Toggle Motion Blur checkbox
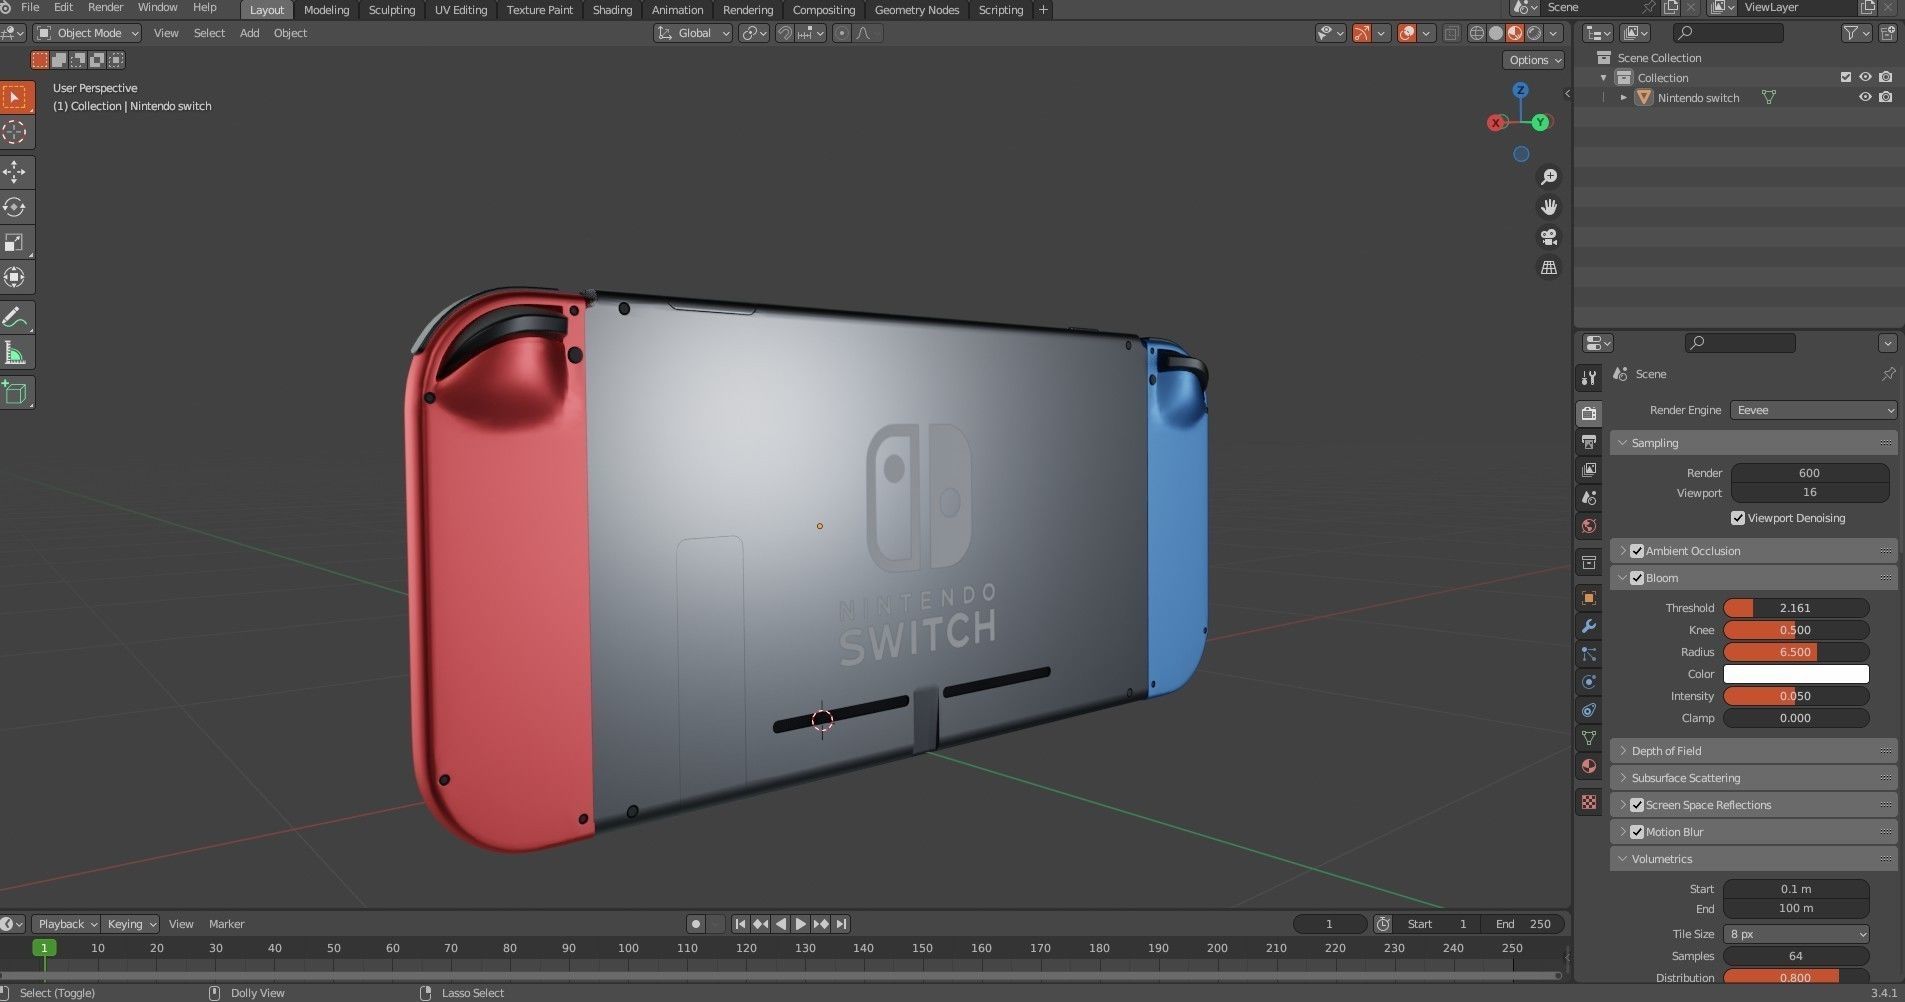The image size is (1905, 1002). [x=1637, y=832]
